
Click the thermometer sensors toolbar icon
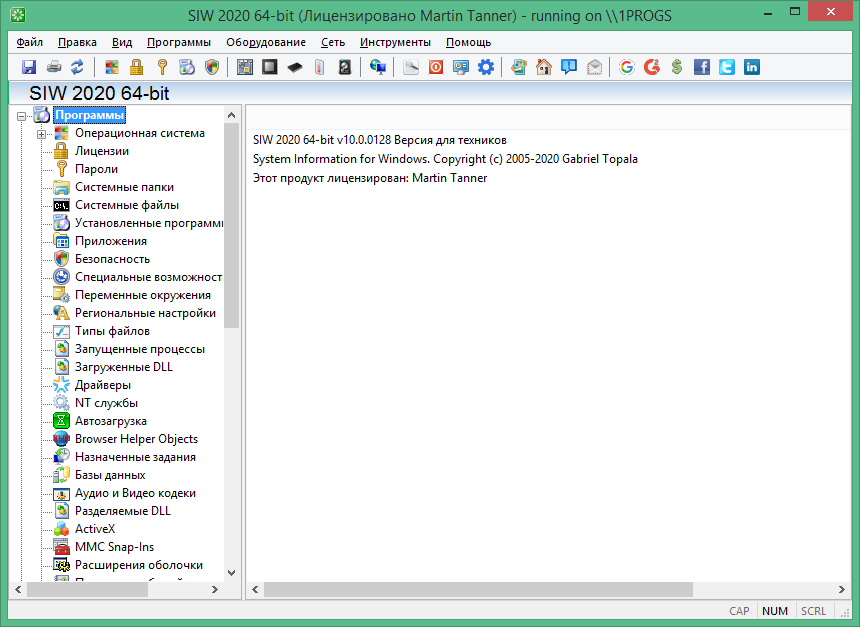pos(320,67)
